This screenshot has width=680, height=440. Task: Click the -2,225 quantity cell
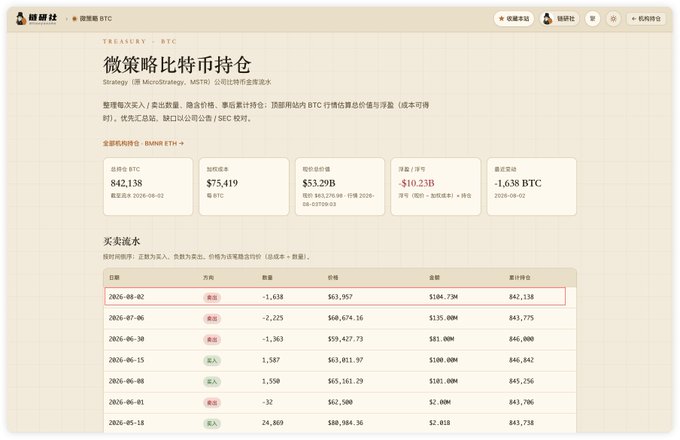tap(272, 318)
